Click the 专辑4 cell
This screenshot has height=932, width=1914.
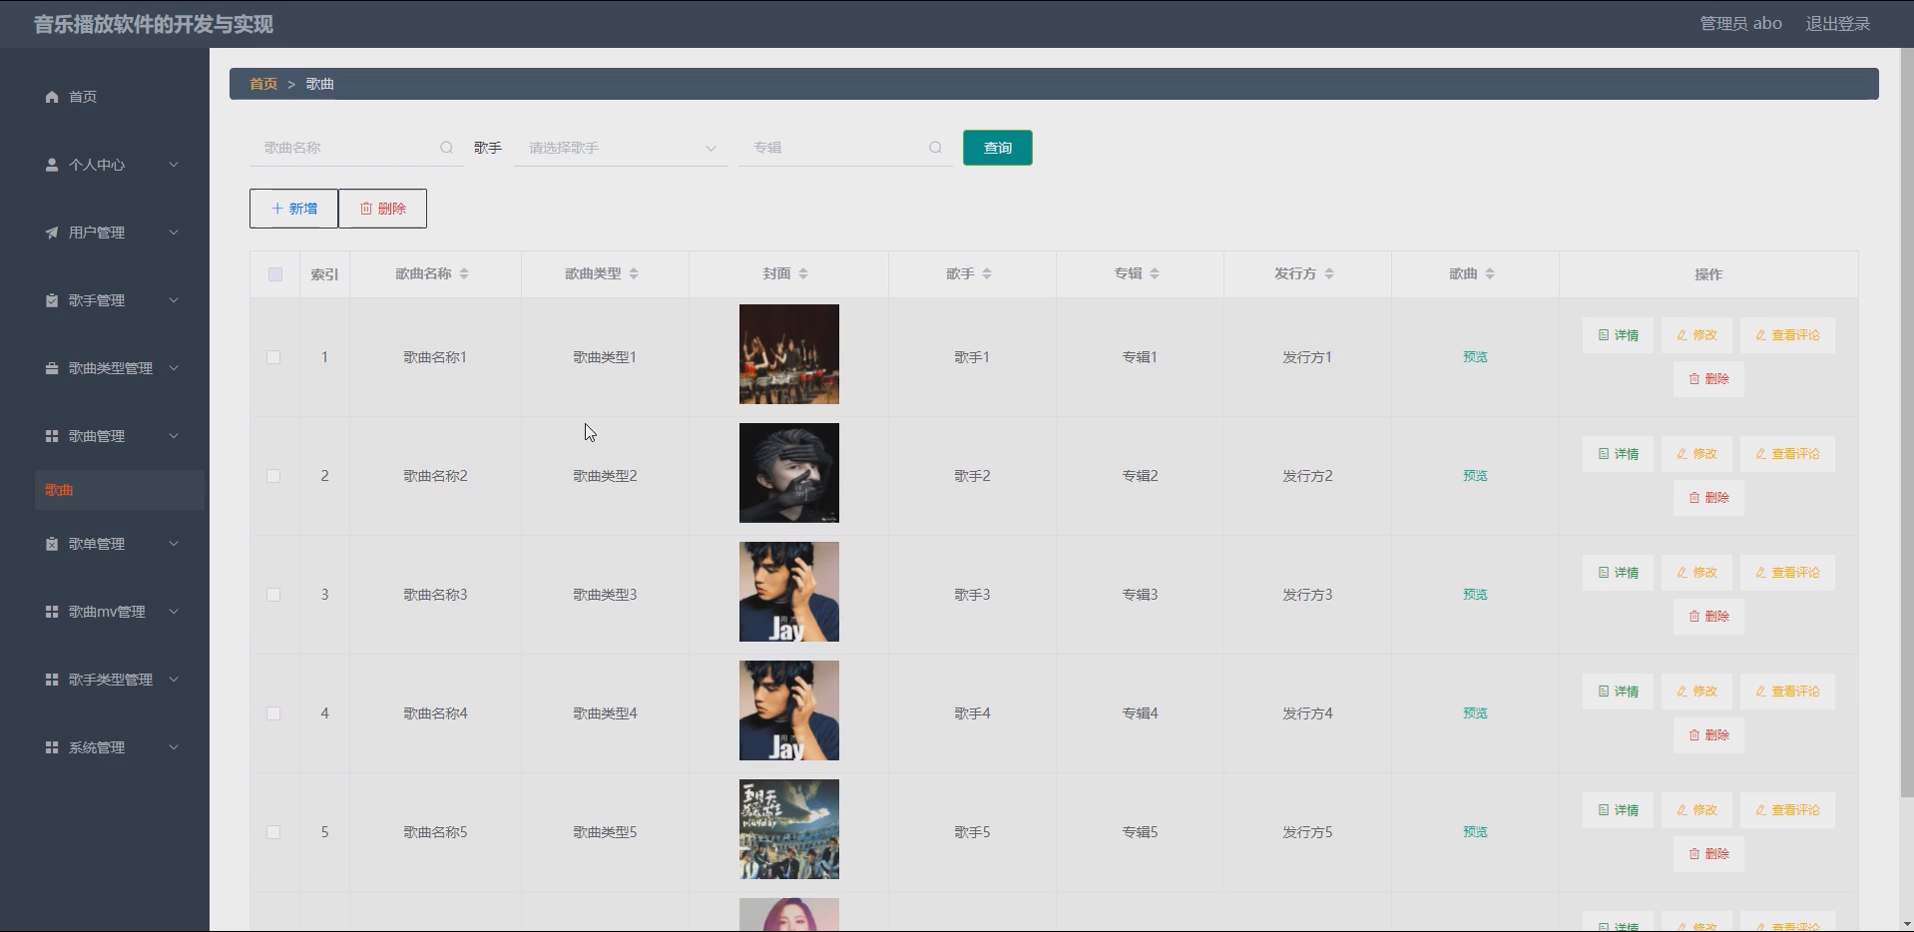(1139, 714)
